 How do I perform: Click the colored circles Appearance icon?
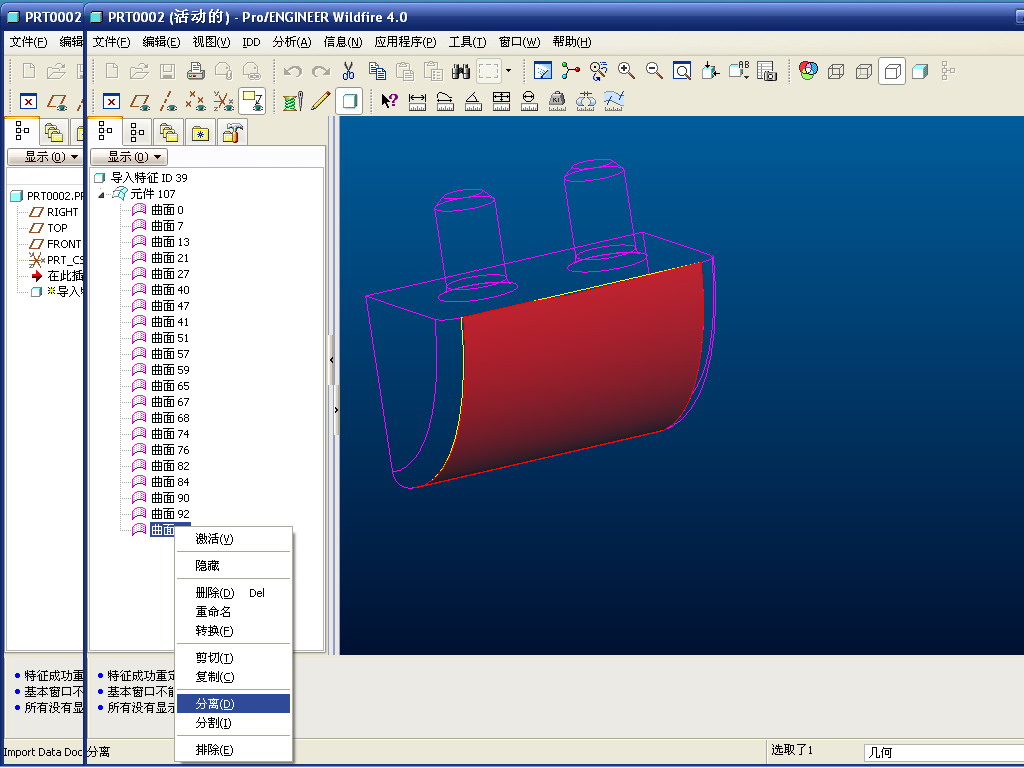(x=808, y=71)
